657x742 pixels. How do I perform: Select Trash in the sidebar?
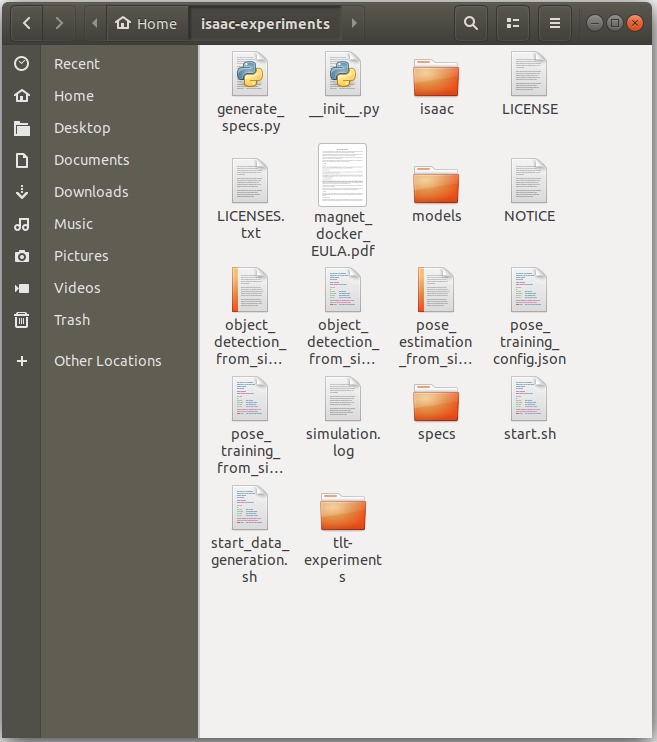click(72, 320)
